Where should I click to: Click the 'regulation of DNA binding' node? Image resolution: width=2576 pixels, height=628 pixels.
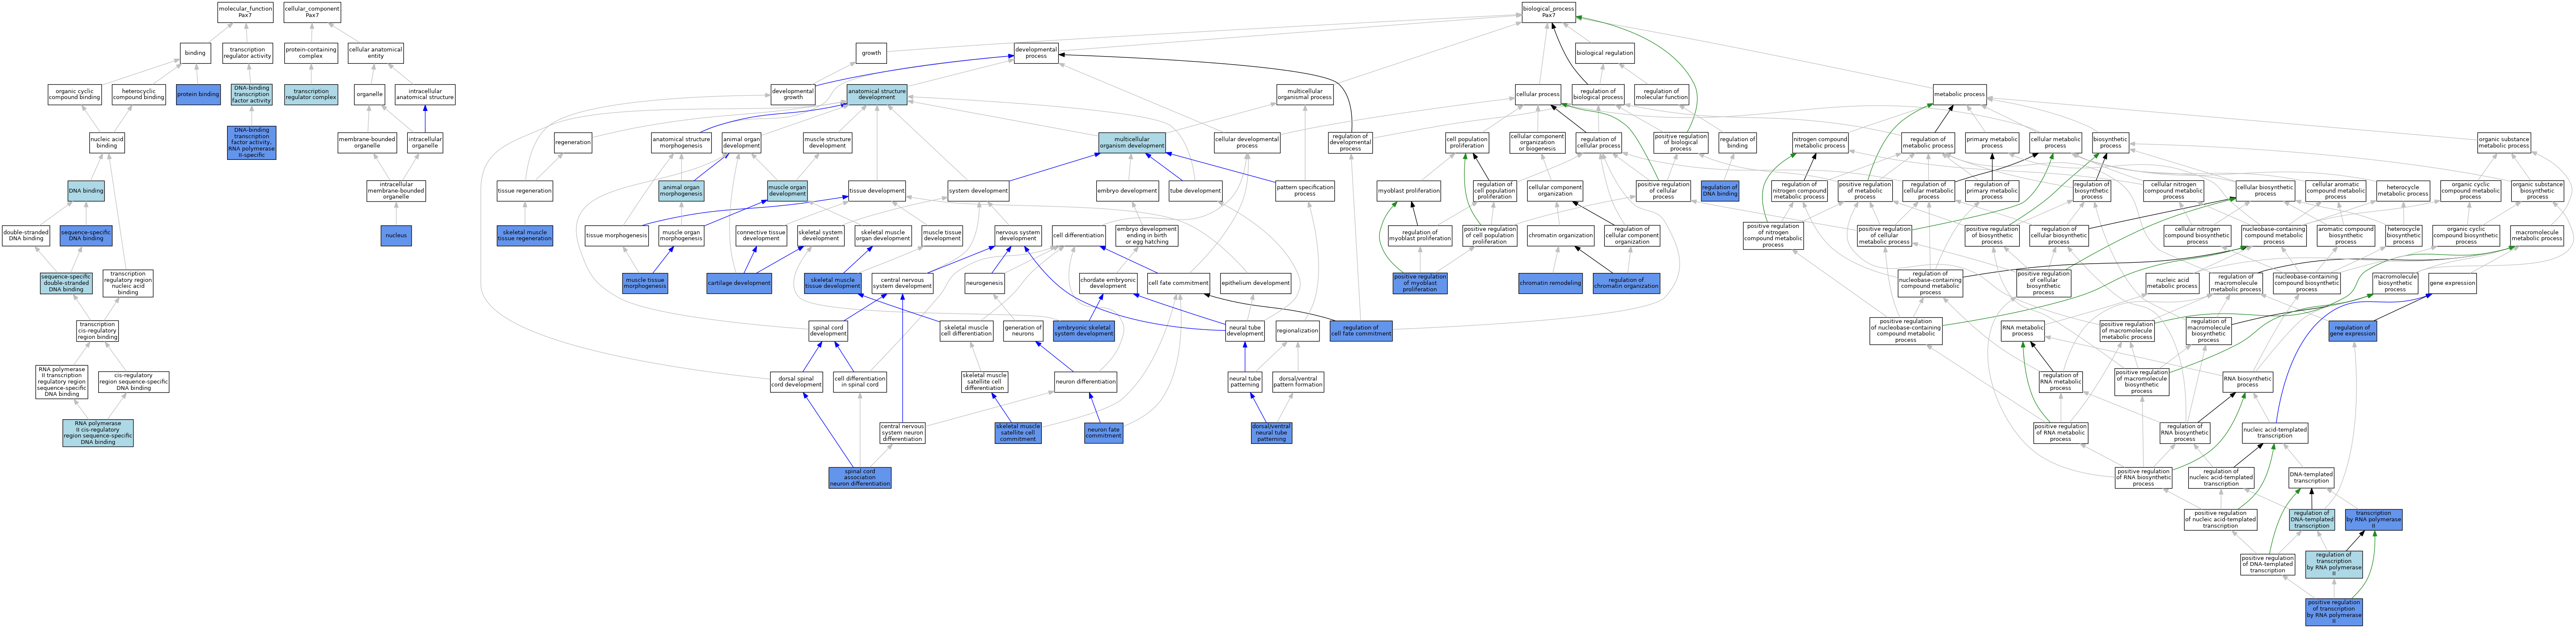[1720, 191]
